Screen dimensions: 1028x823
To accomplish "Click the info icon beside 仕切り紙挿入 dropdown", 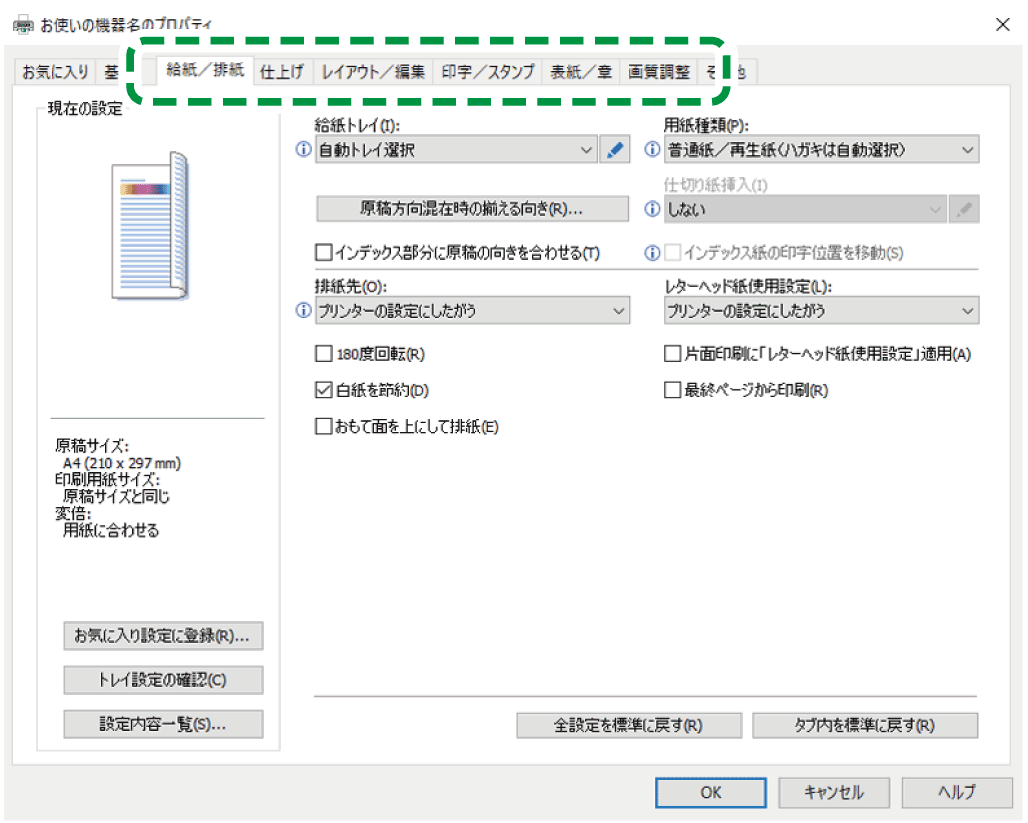I will pyautogui.click(x=653, y=210).
